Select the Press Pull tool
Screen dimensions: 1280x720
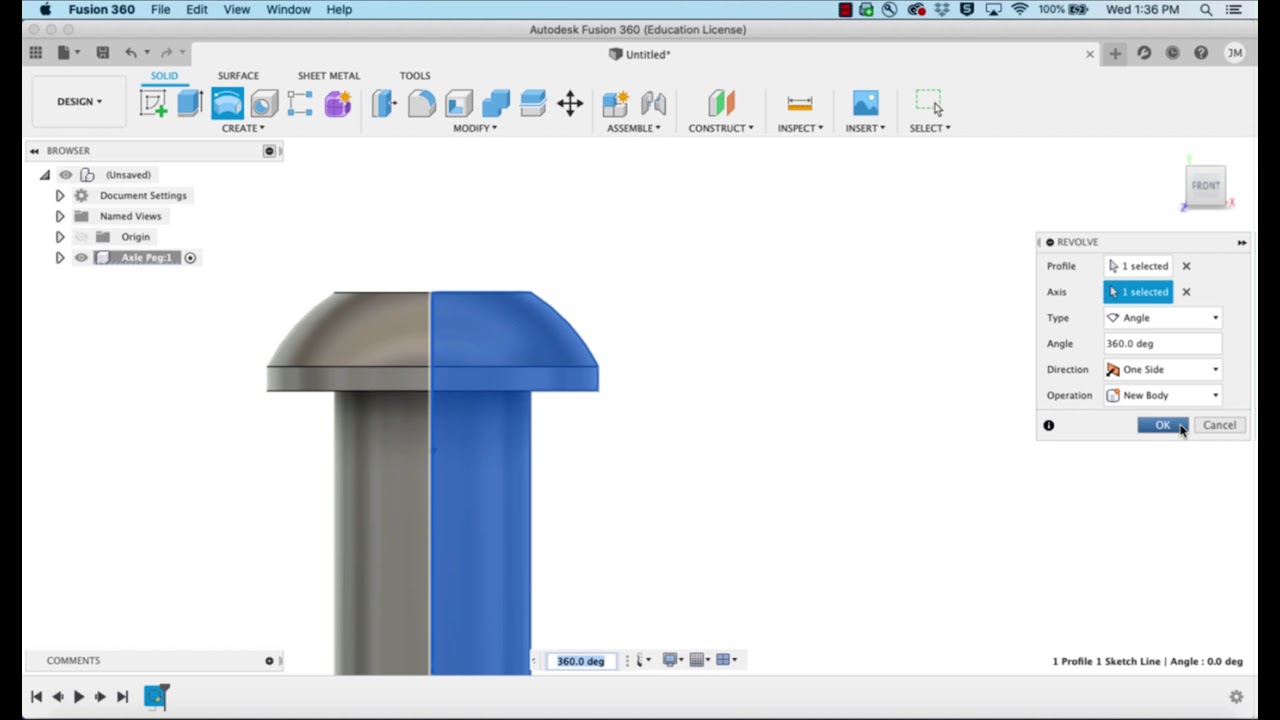[x=384, y=103]
